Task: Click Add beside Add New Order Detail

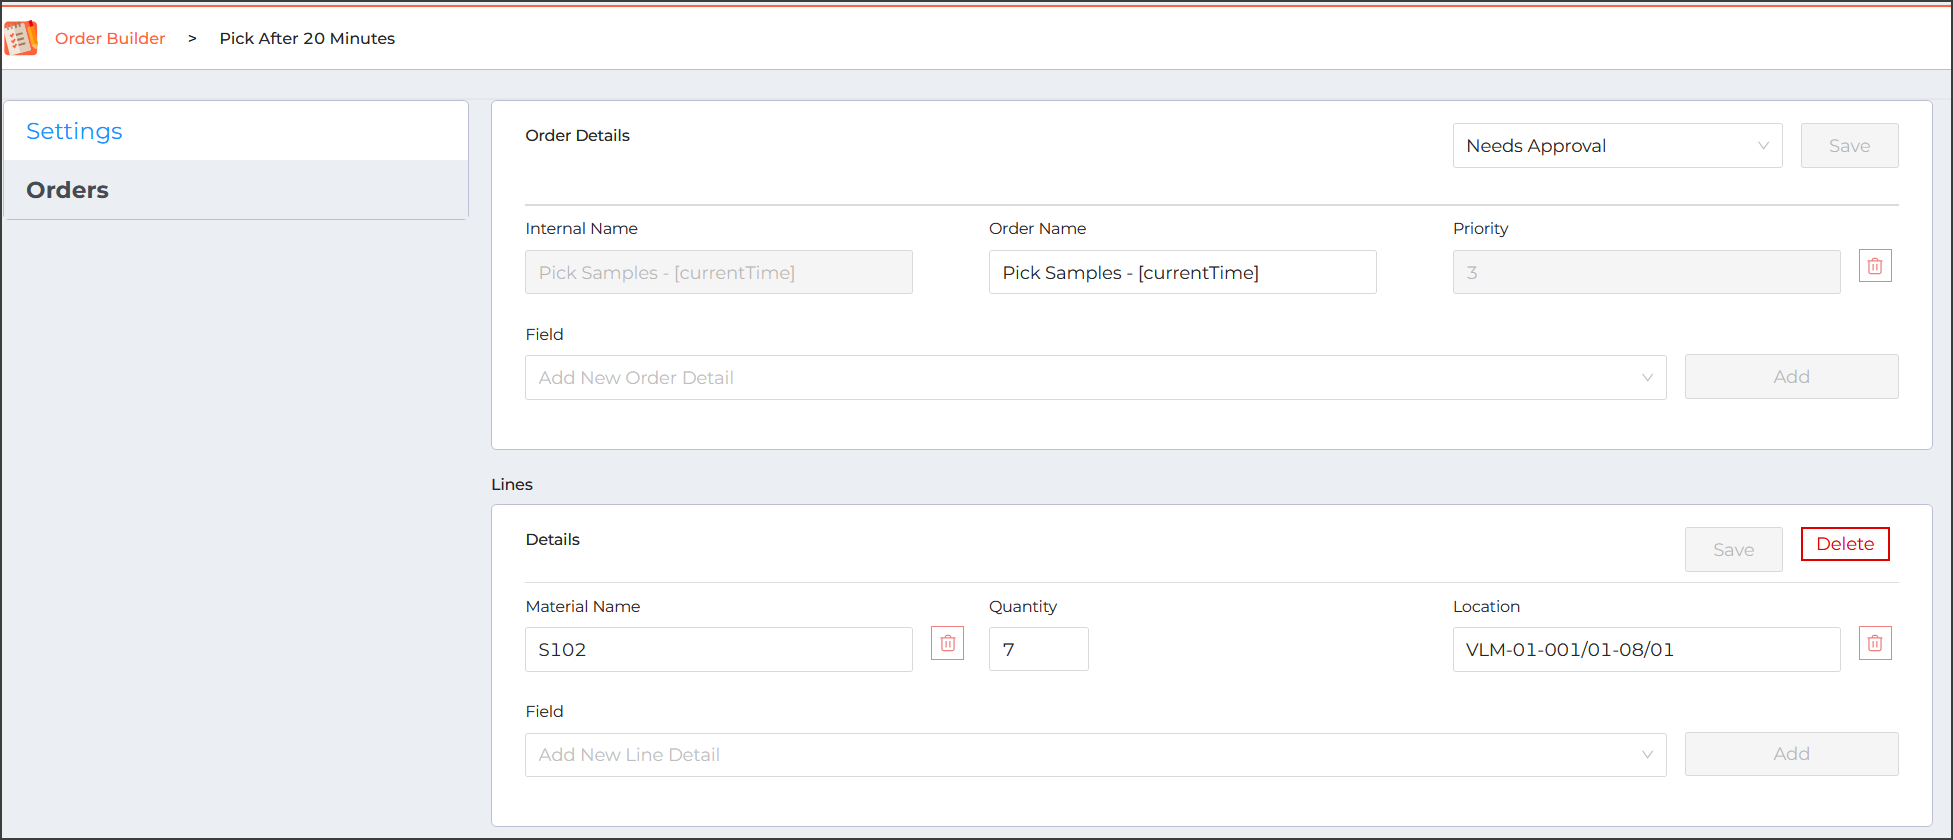Action: [x=1791, y=377]
